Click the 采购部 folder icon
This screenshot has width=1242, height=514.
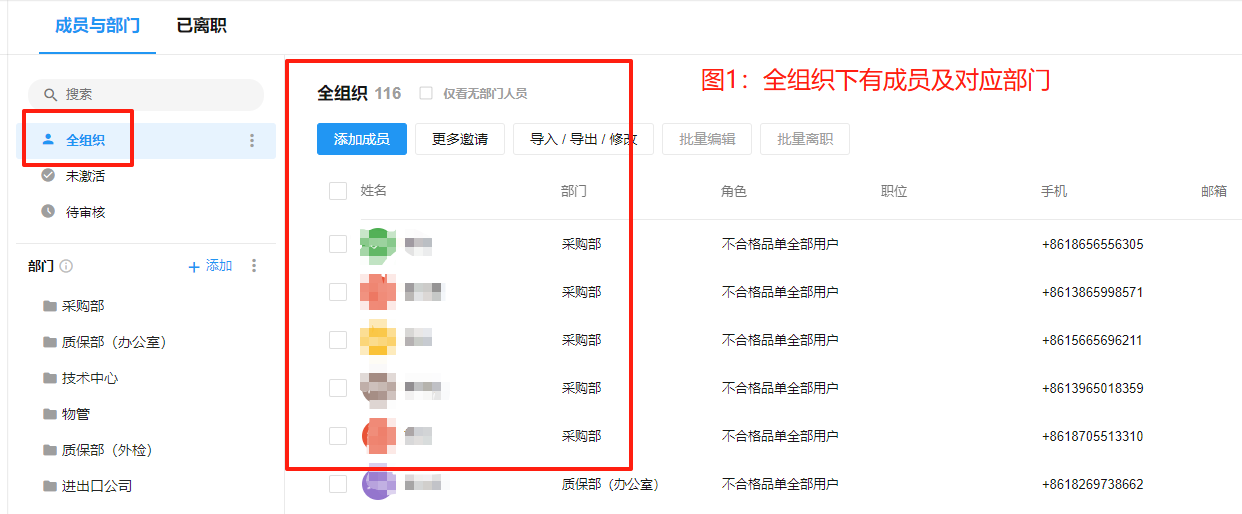(x=50, y=306)
